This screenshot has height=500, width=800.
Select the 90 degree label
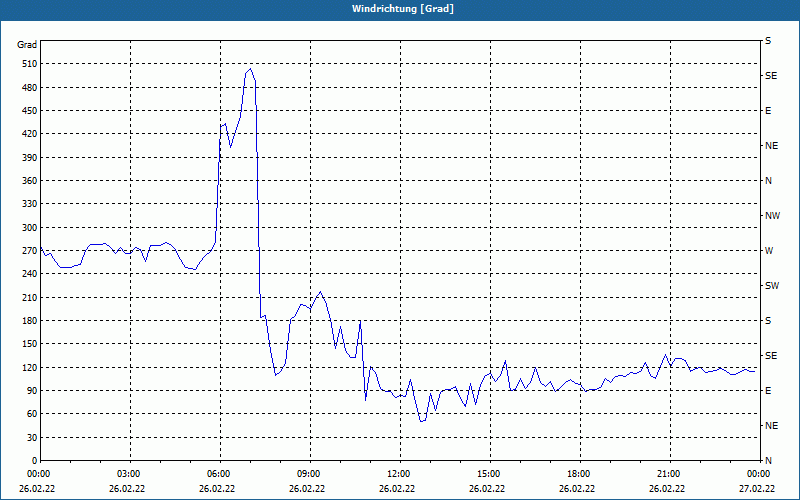pos(33,391)
